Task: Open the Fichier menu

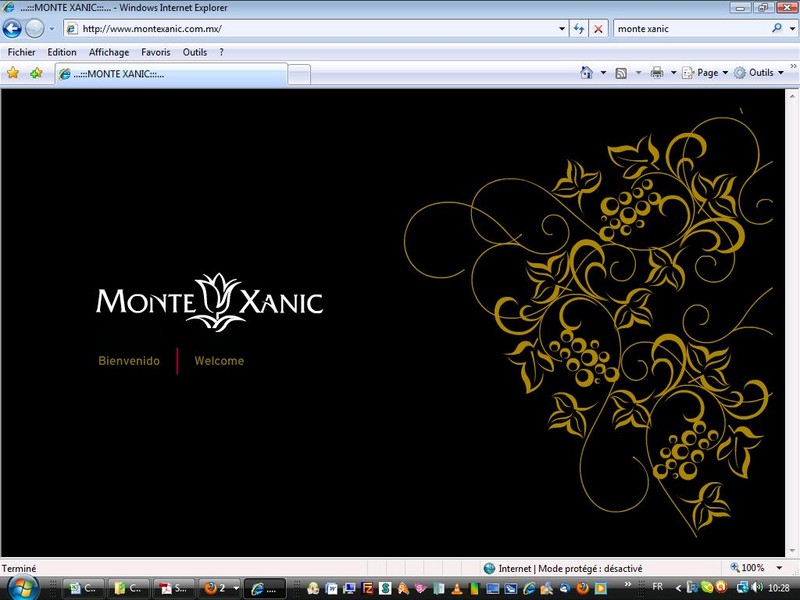Action: click(x=21, y=52)
